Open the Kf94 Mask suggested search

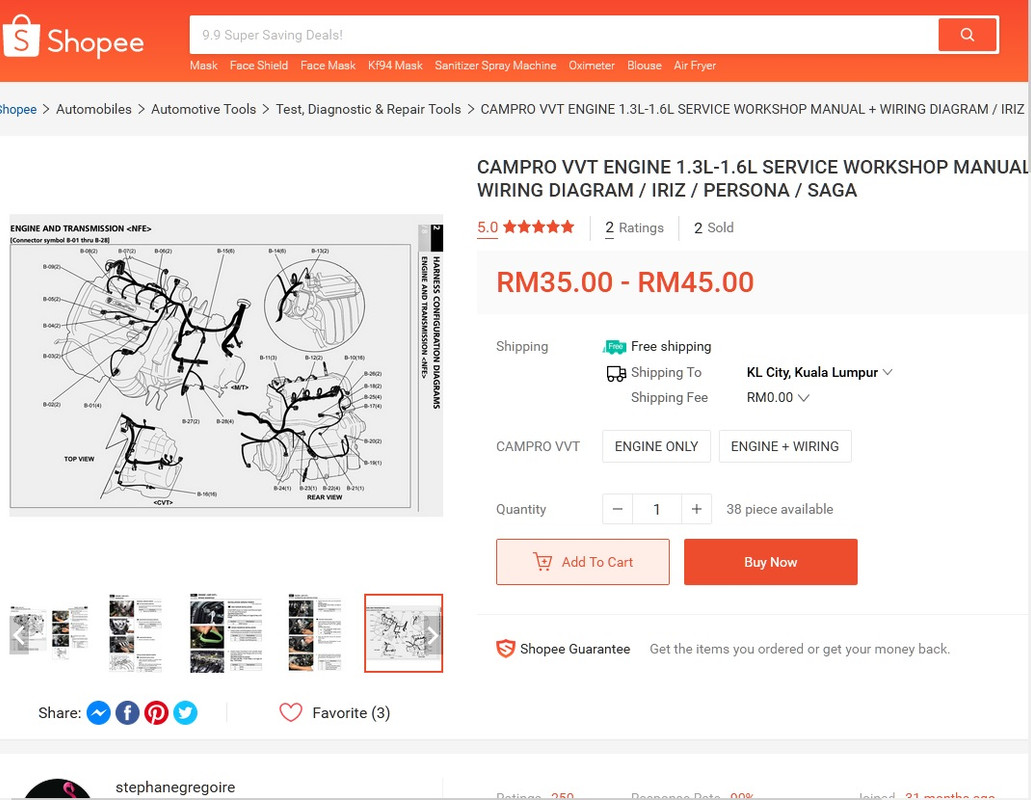[x=395, y=66]
